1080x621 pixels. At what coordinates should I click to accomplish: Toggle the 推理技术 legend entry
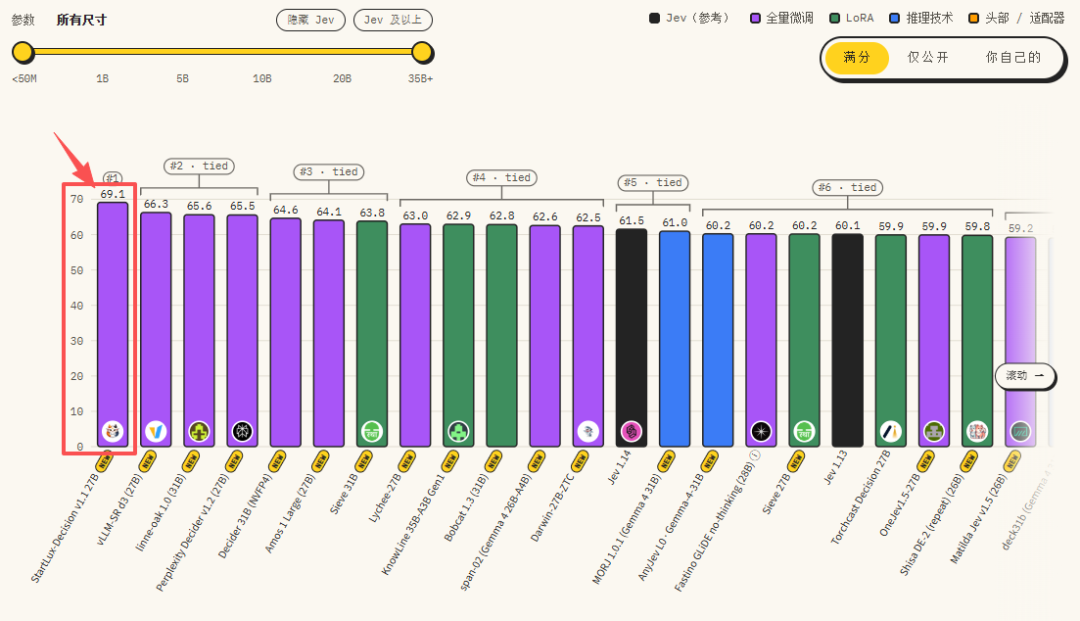click(922, 18)
